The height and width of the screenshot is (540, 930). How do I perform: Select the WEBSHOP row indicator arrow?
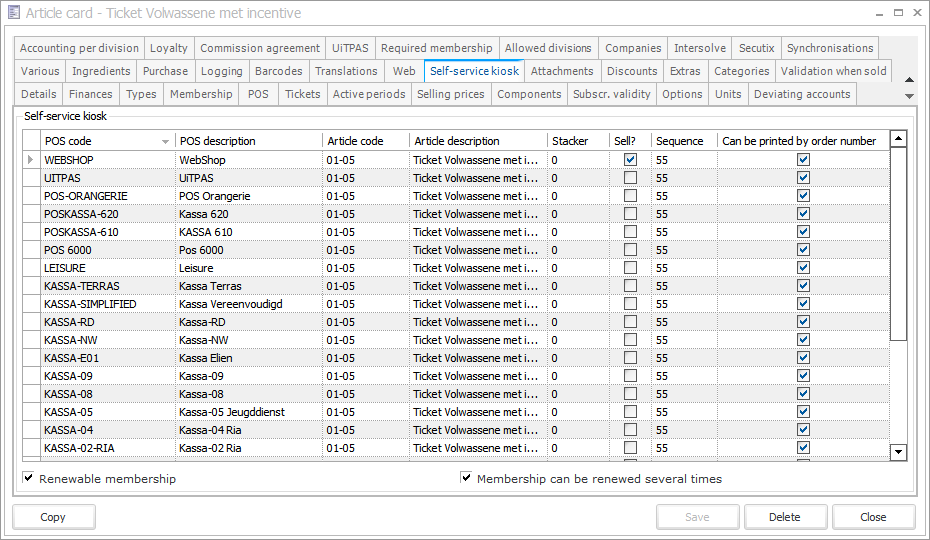[x=30, y=160]
